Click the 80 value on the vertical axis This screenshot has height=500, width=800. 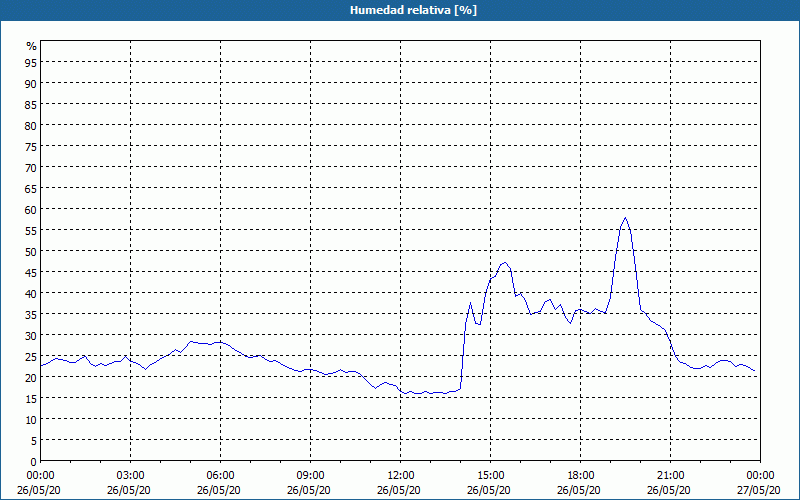pyautogui.click(x=31, y=125)
